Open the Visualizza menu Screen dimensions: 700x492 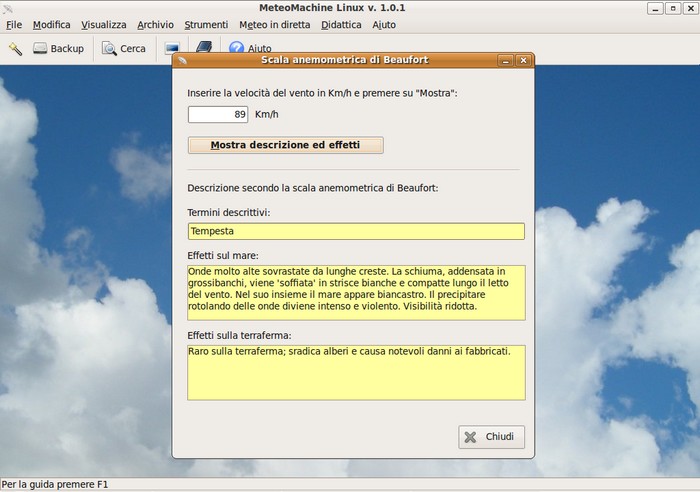point(104,25)
